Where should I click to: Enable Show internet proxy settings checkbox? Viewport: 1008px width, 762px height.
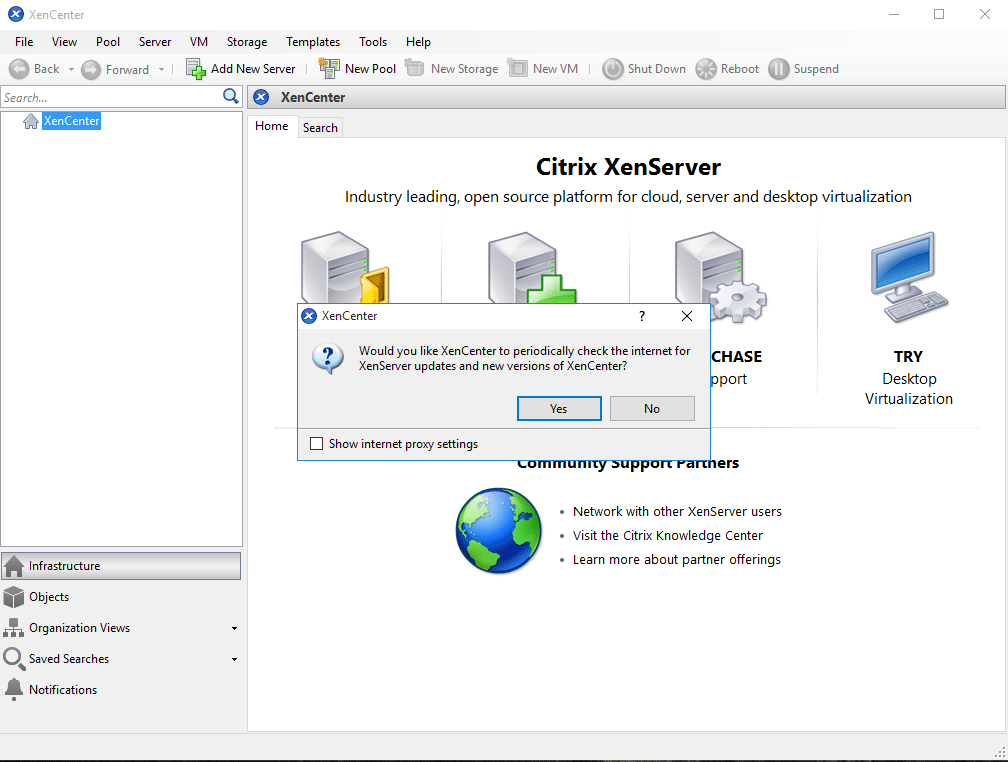[316, 444]
